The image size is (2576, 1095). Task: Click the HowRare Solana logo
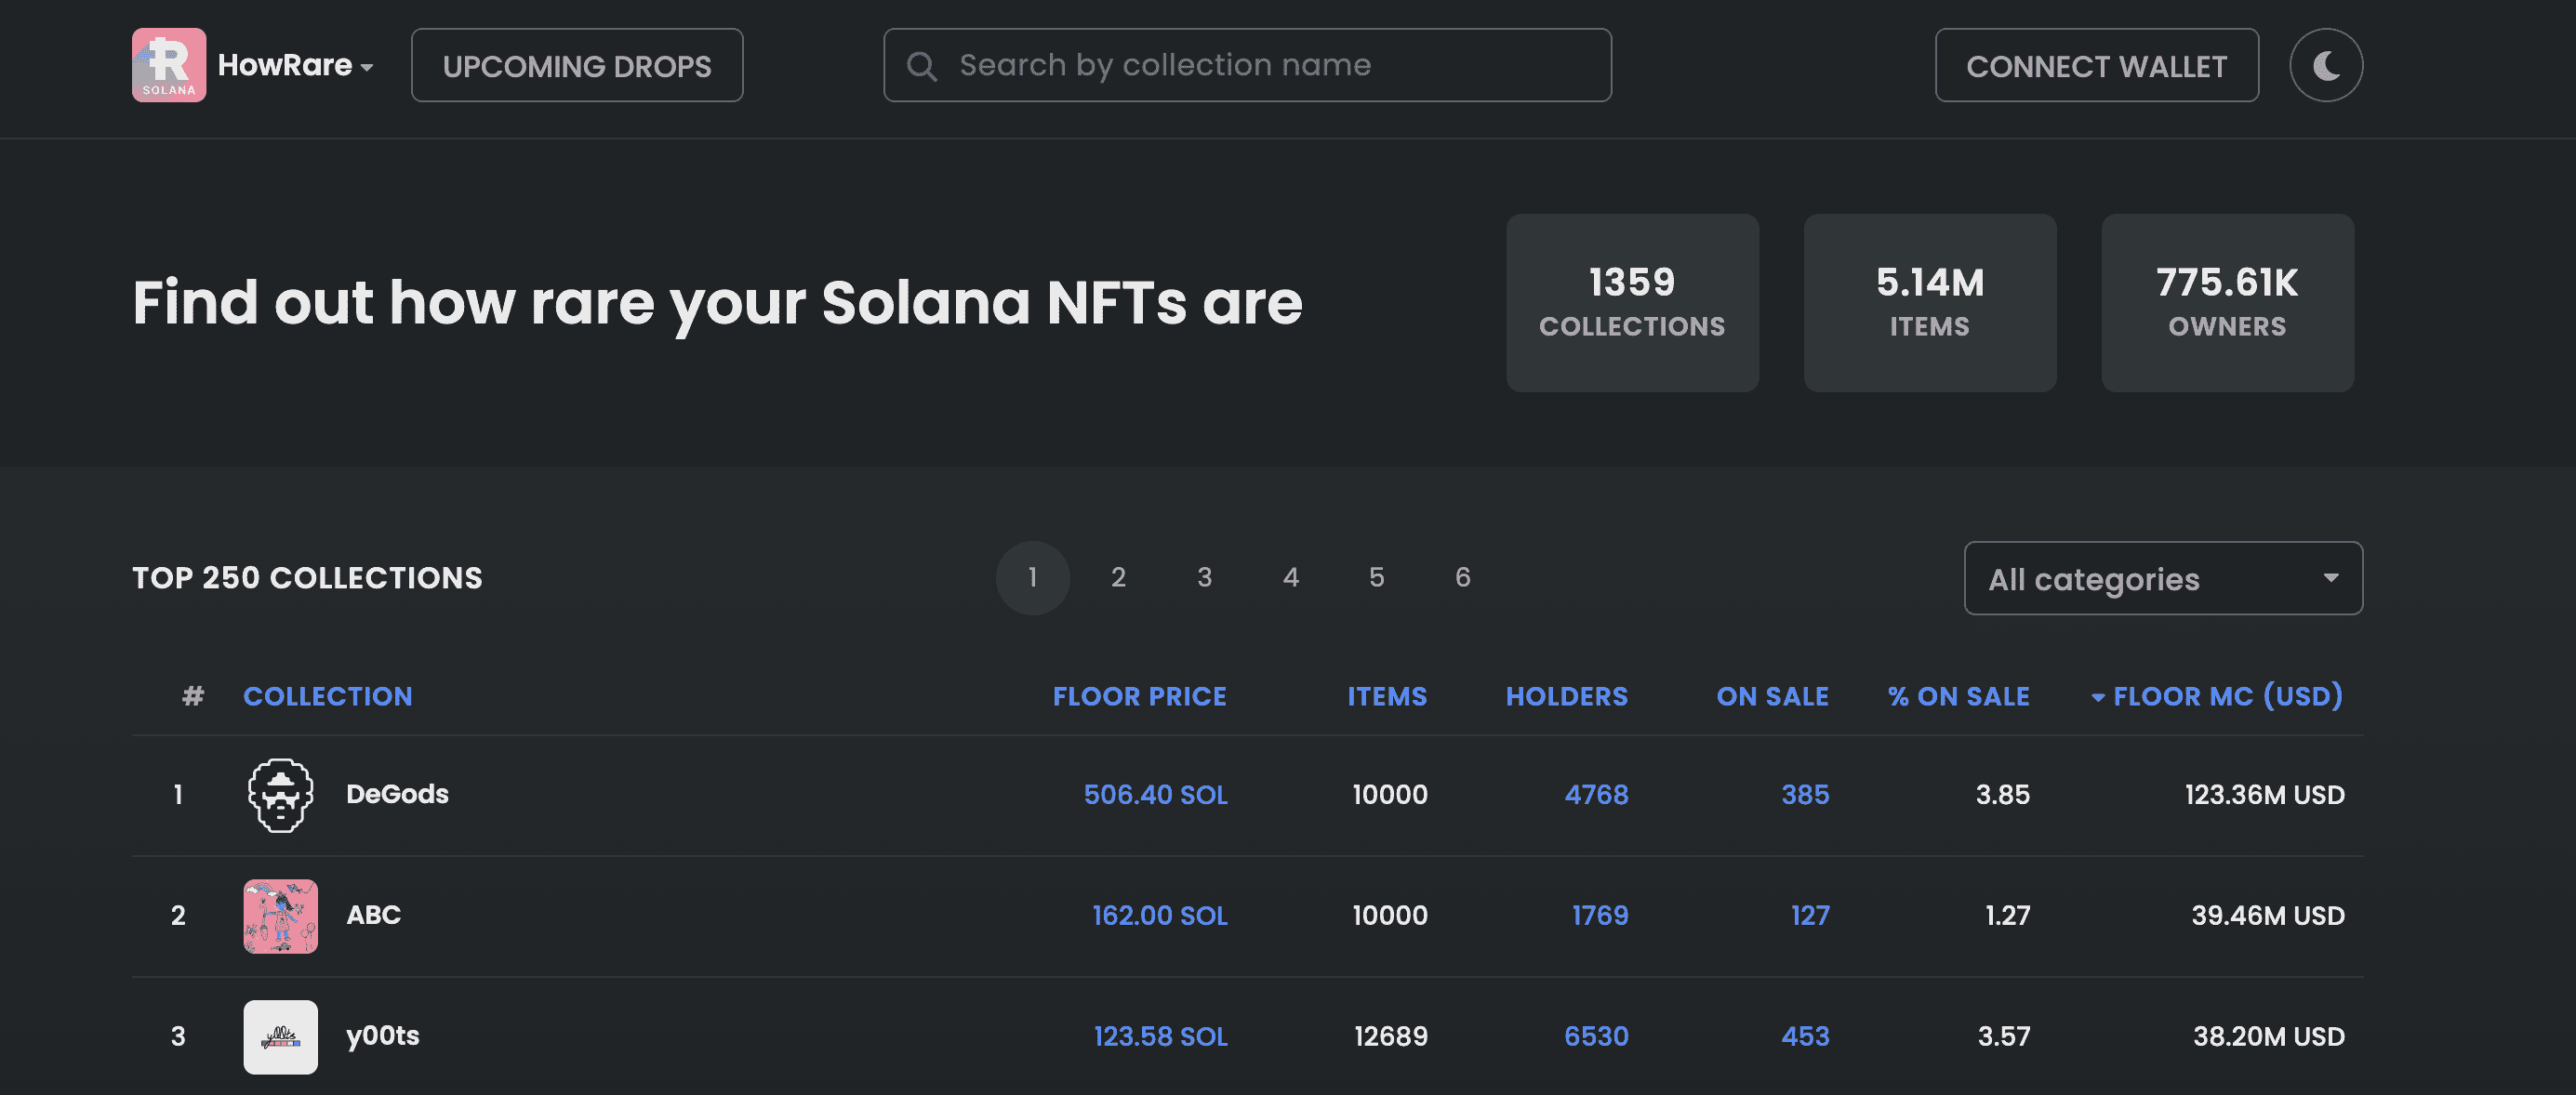click(x=168, y=65)
